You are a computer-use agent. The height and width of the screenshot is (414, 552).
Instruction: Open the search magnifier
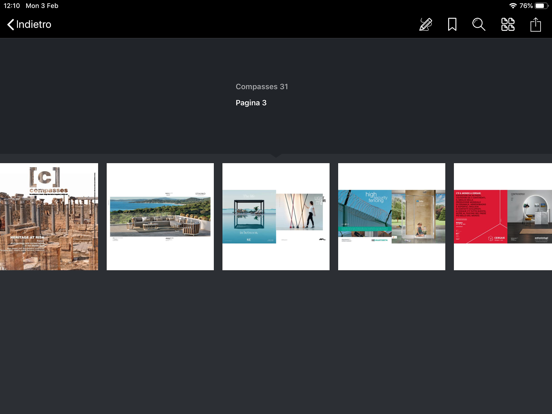click(x=479, y=25)
